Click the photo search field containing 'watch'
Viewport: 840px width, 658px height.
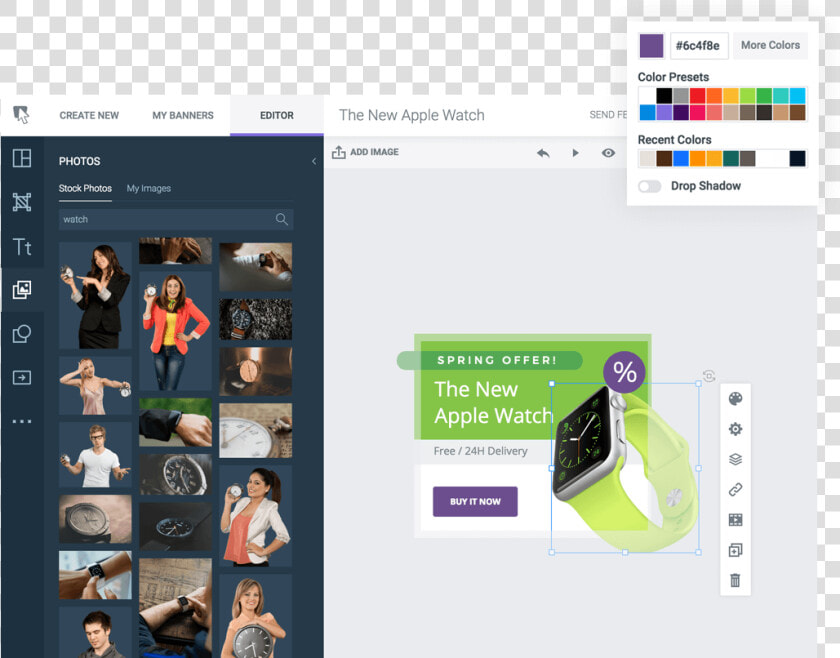click(176, 219)
